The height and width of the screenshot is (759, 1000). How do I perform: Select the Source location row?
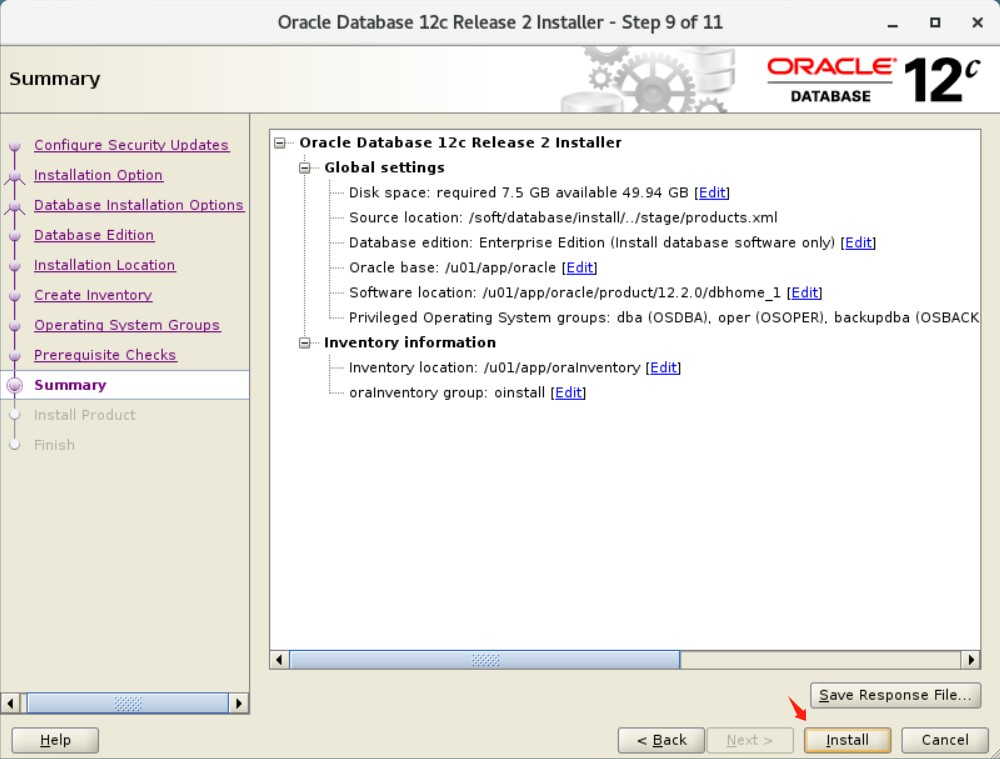pos(563,217)
